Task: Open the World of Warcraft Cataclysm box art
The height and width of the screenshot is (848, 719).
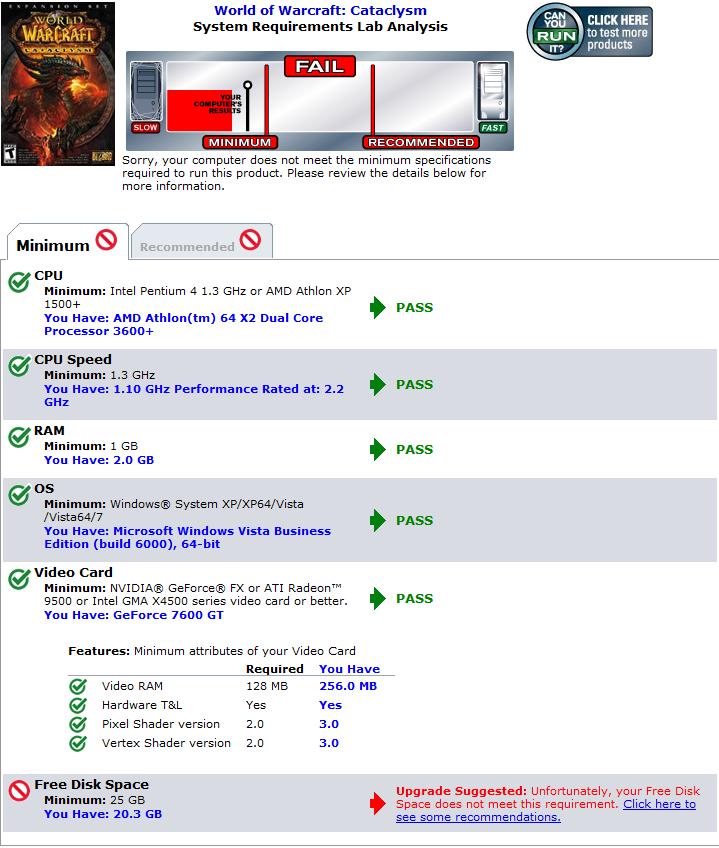Action: 58,84
